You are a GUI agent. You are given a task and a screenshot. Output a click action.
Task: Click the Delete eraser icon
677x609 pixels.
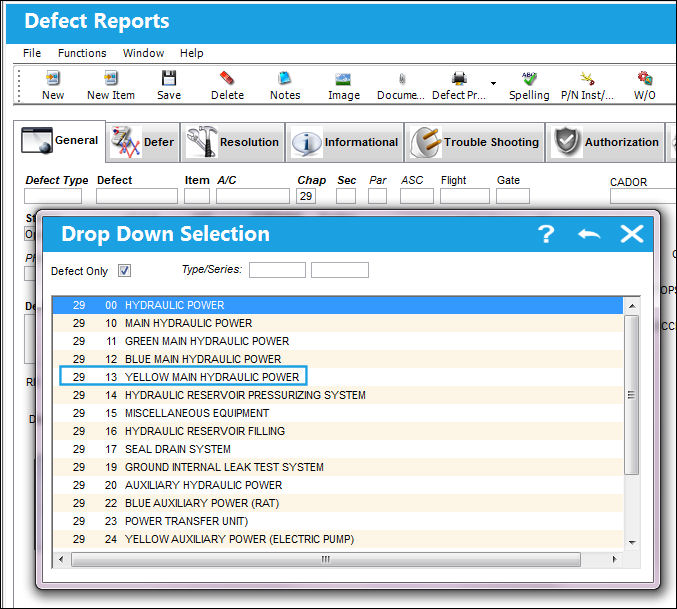click(227, 79)
